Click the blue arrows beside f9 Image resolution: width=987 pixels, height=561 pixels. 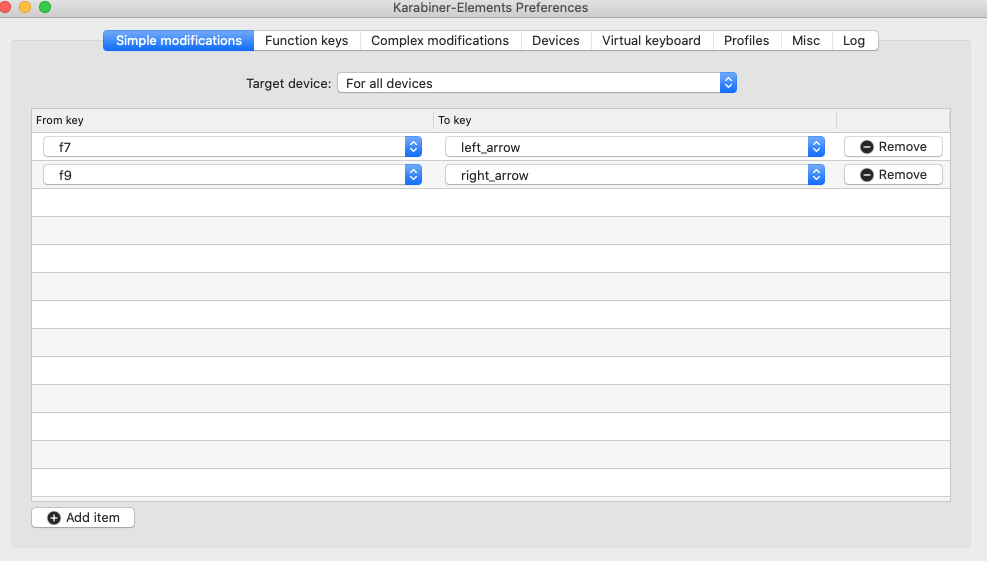tap(414, 175)
